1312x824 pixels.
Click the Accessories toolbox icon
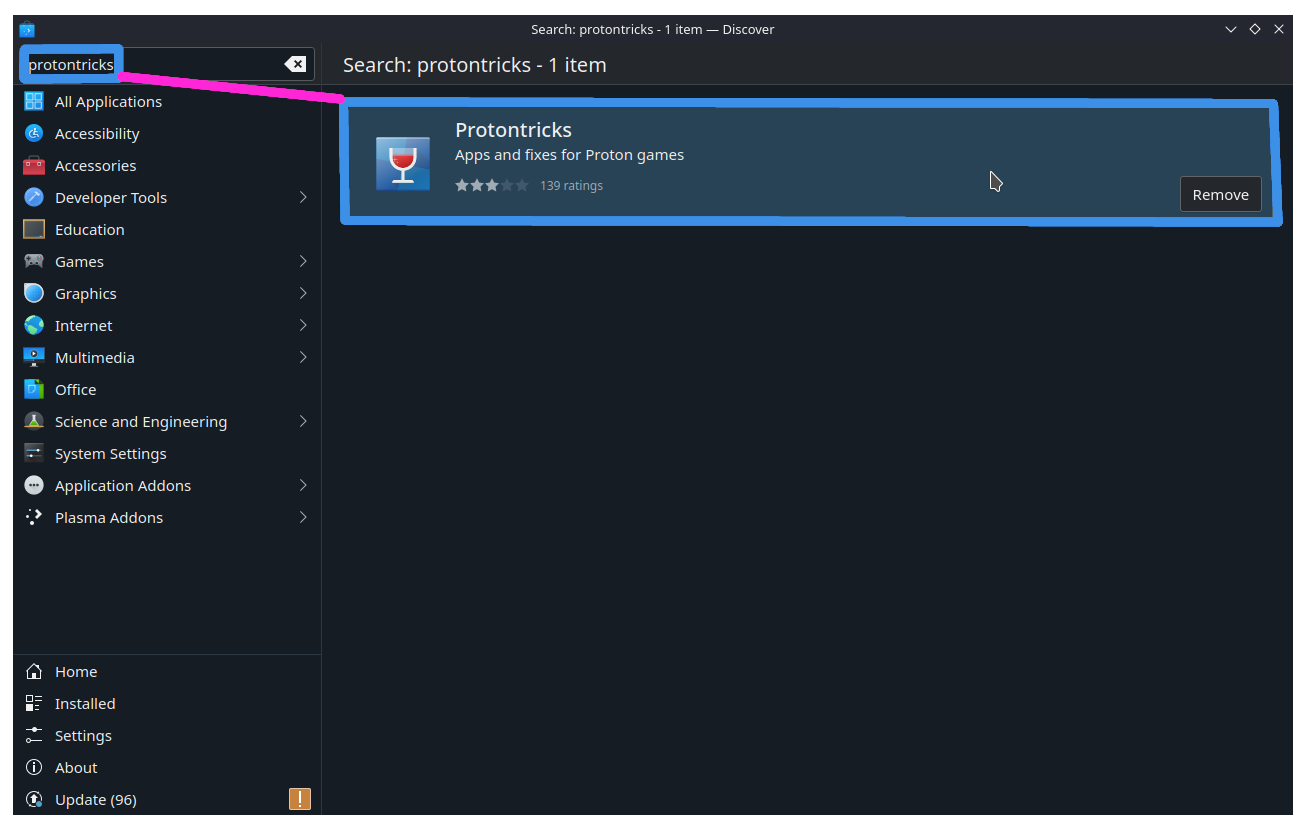click(x=34, y=165)
